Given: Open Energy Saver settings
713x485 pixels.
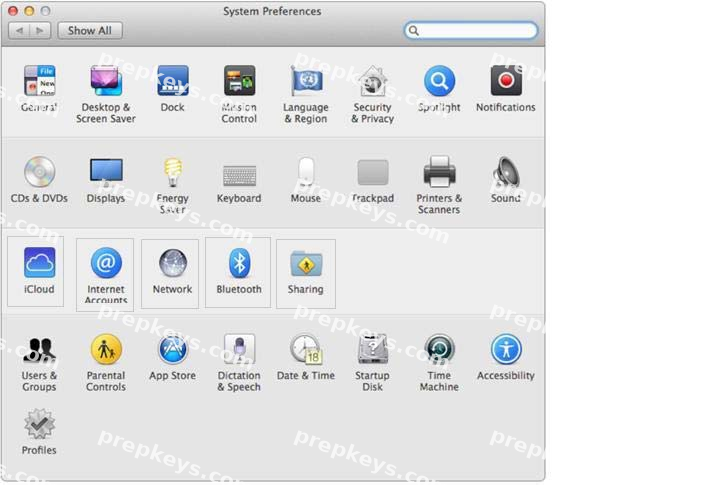Looking at the screenshot, I should (x=172, y=185).
